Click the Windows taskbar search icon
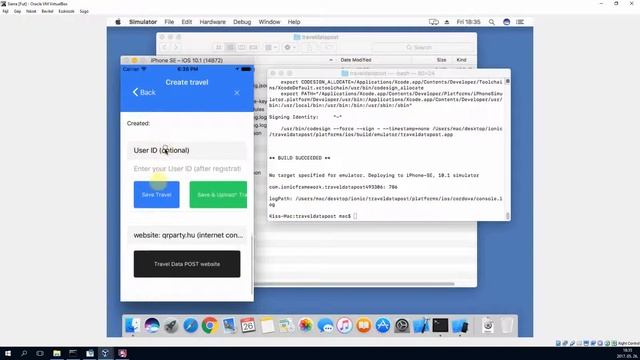The width and height of the screenshot is (640, 360). click(24, 353)
